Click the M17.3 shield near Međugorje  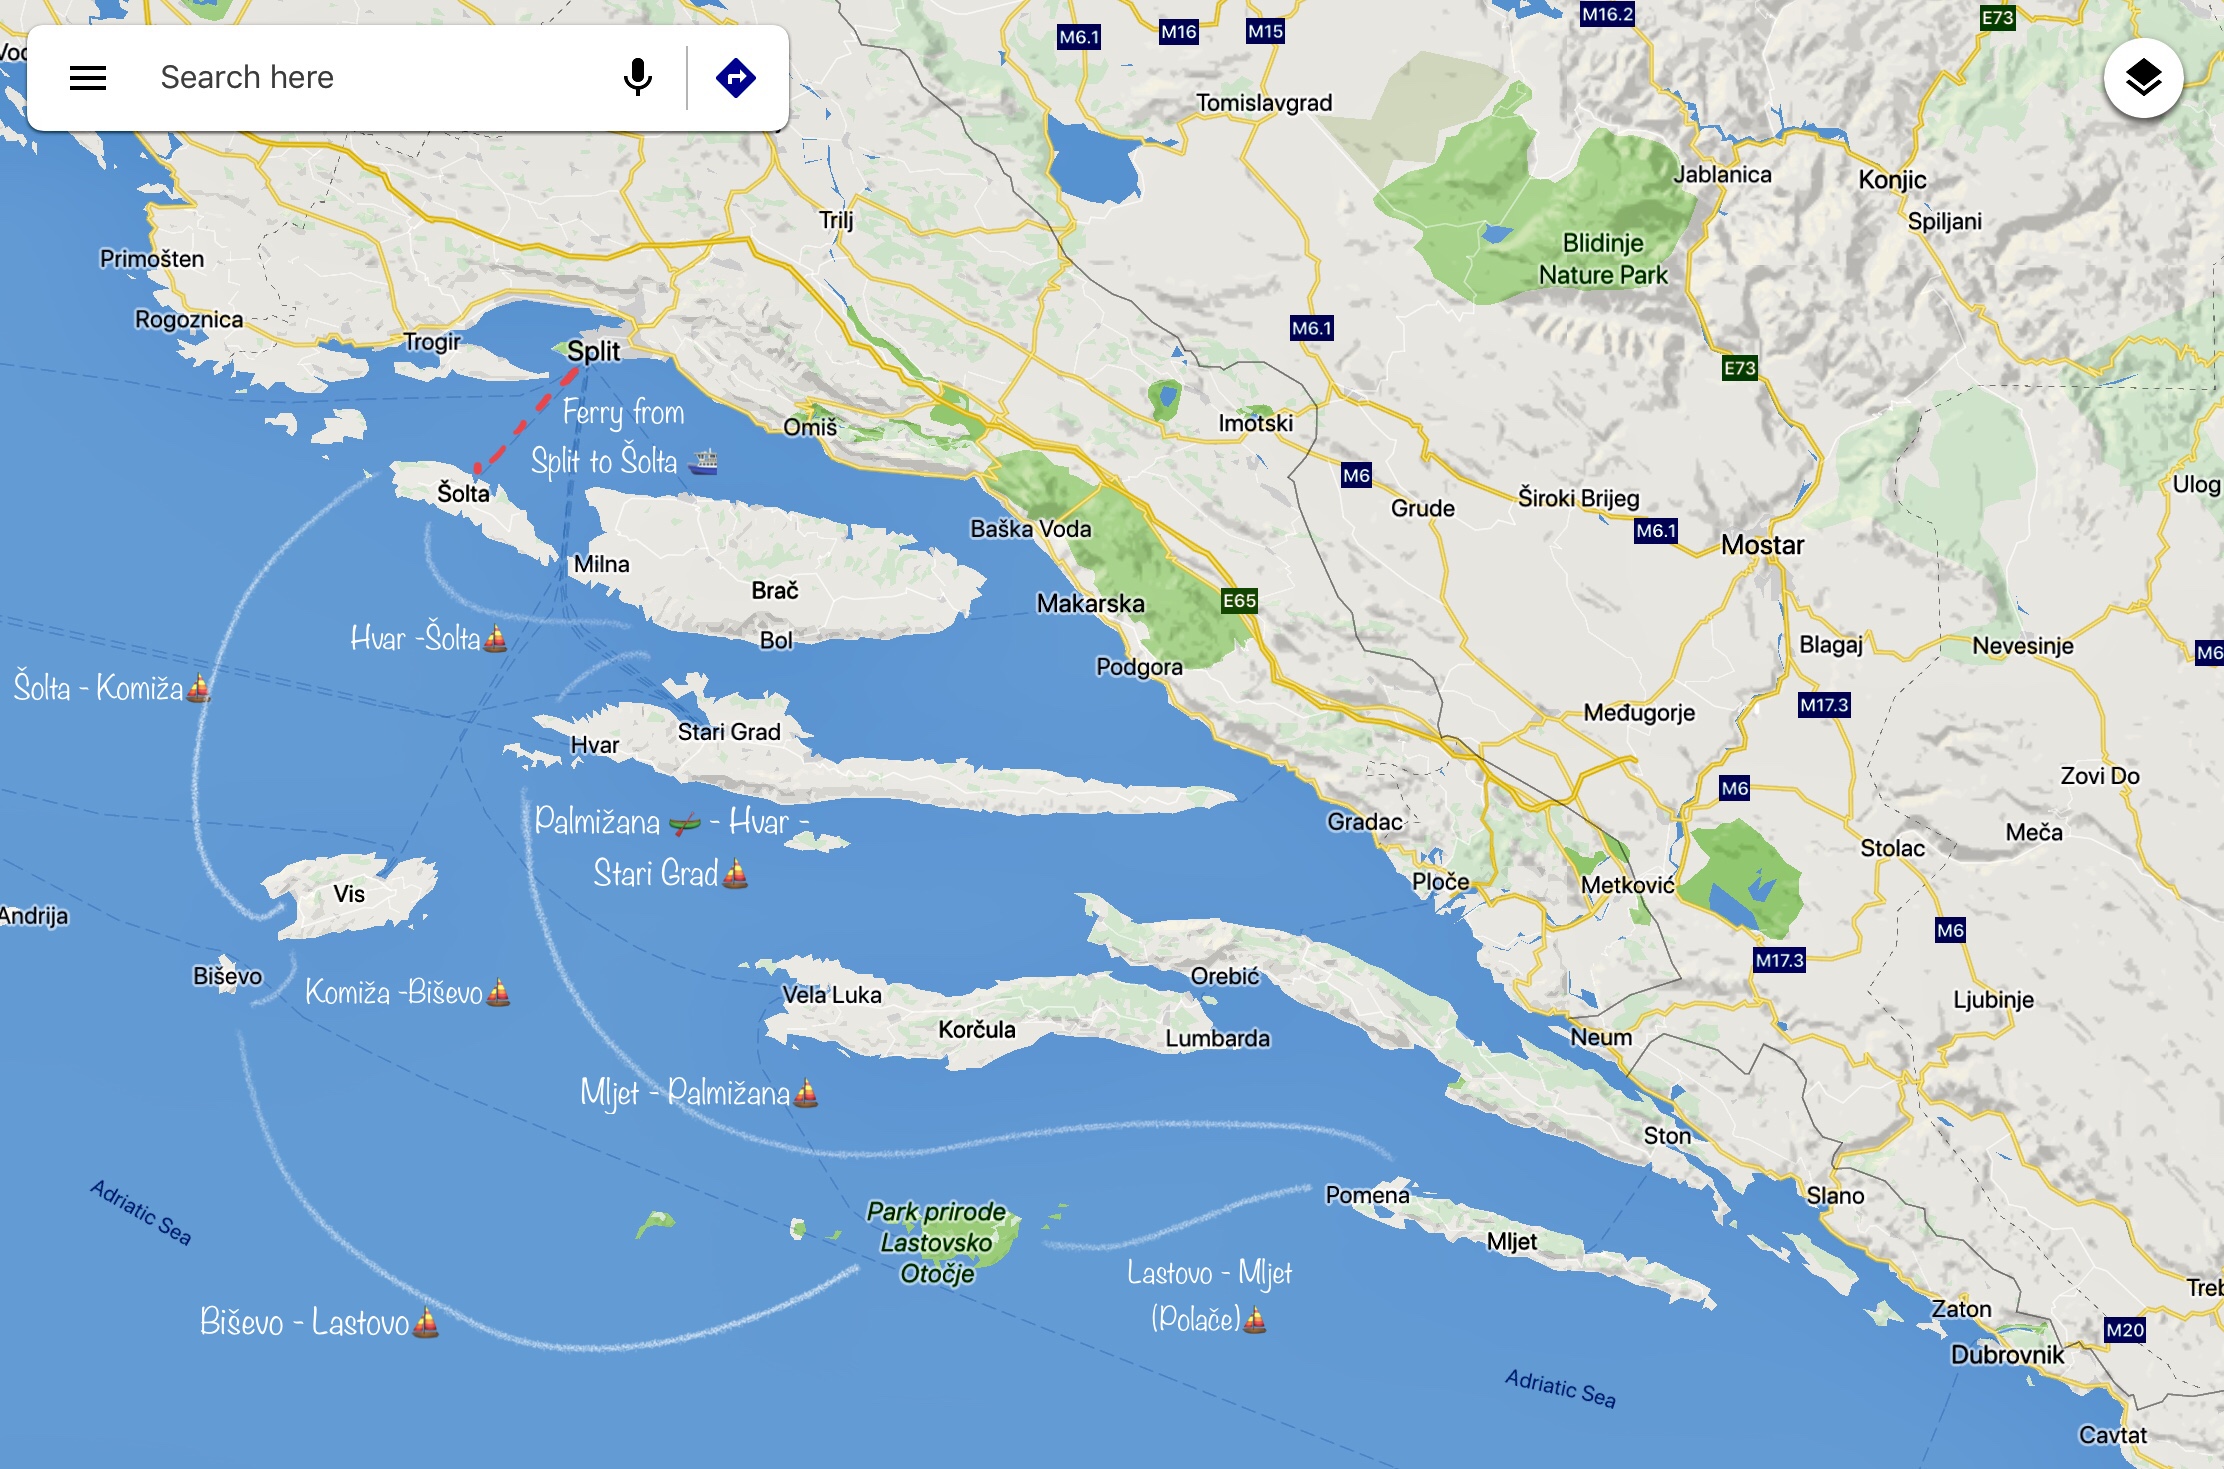coord(1824,705)
